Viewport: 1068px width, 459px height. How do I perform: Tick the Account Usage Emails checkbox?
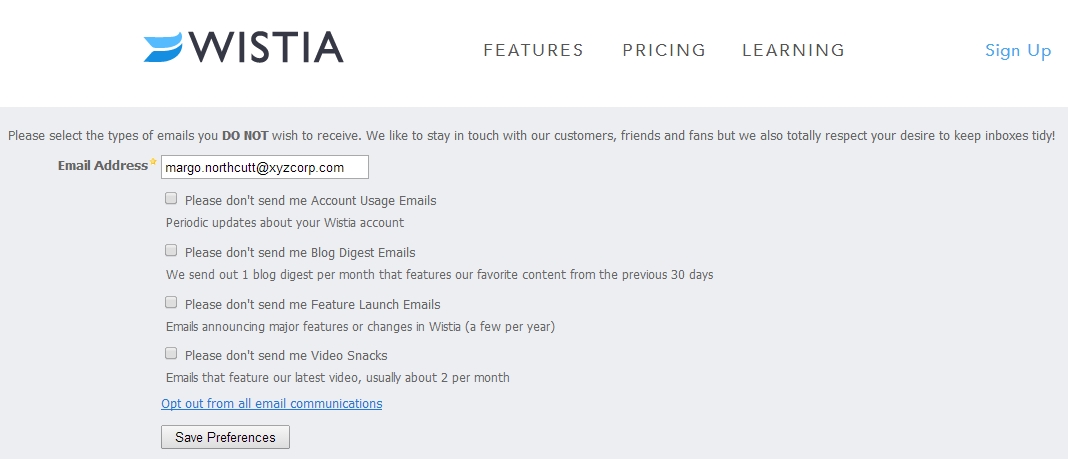point(171,199)
